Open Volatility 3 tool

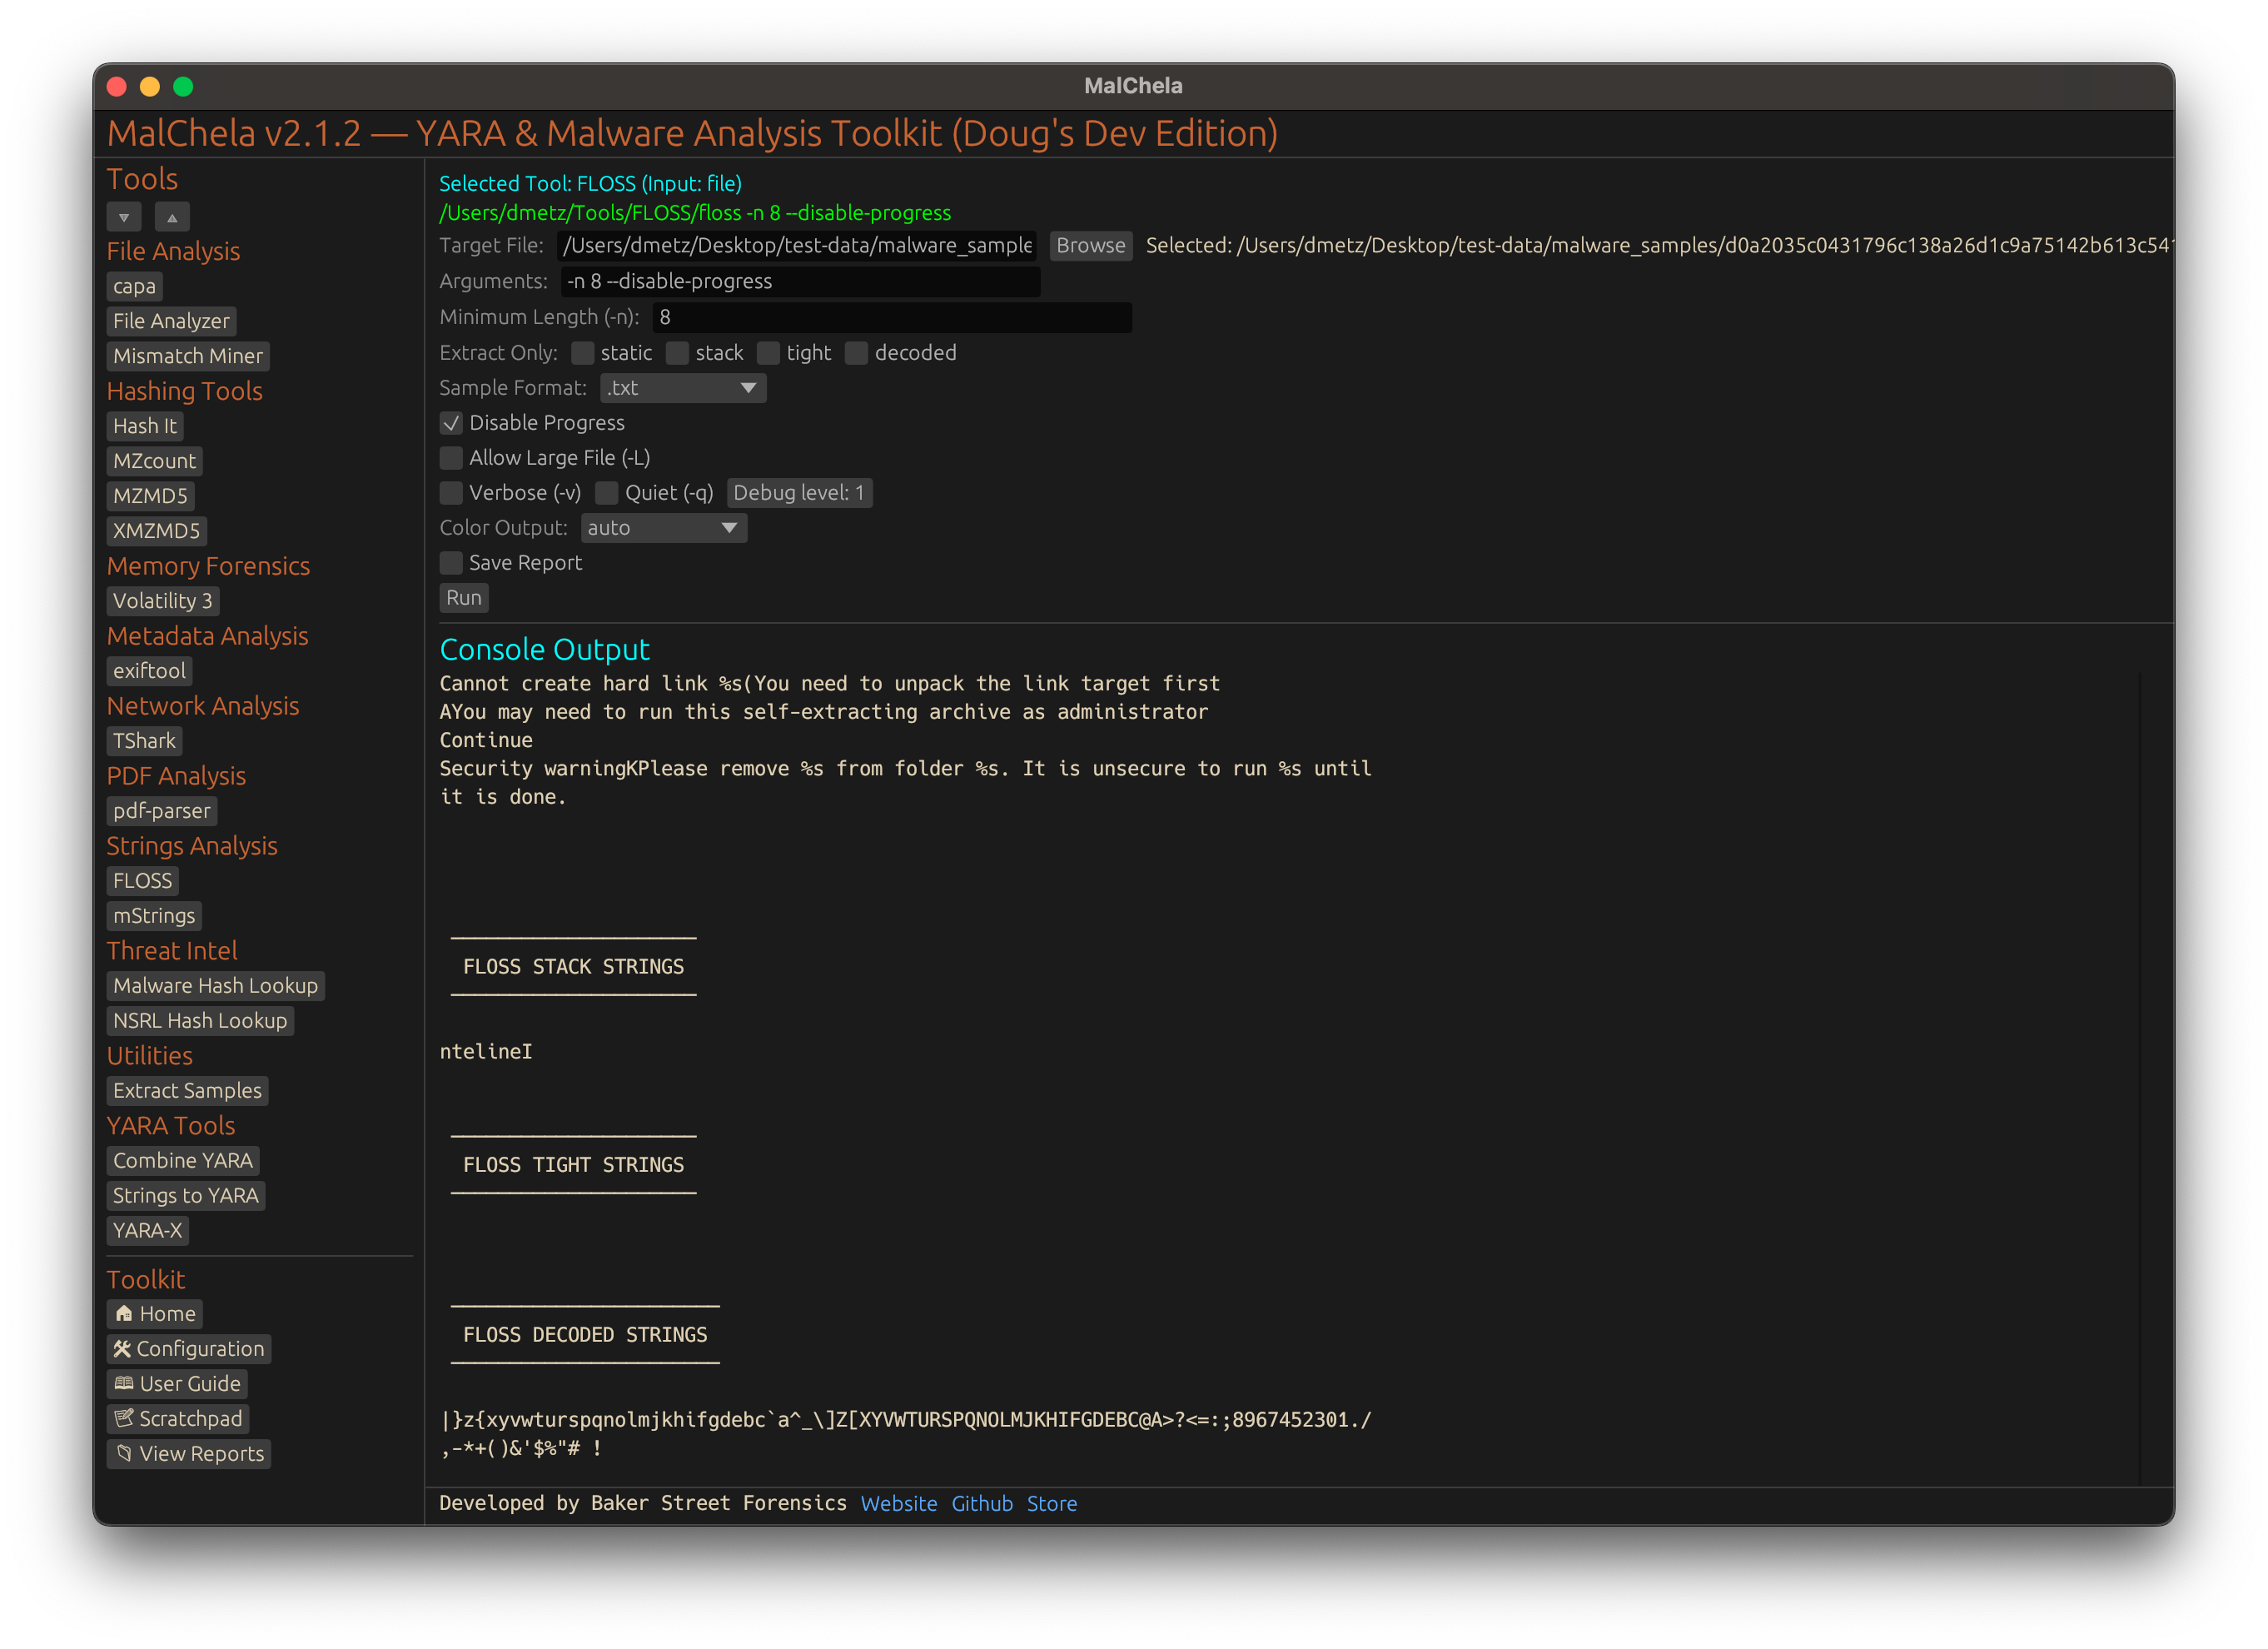[163, 601]
